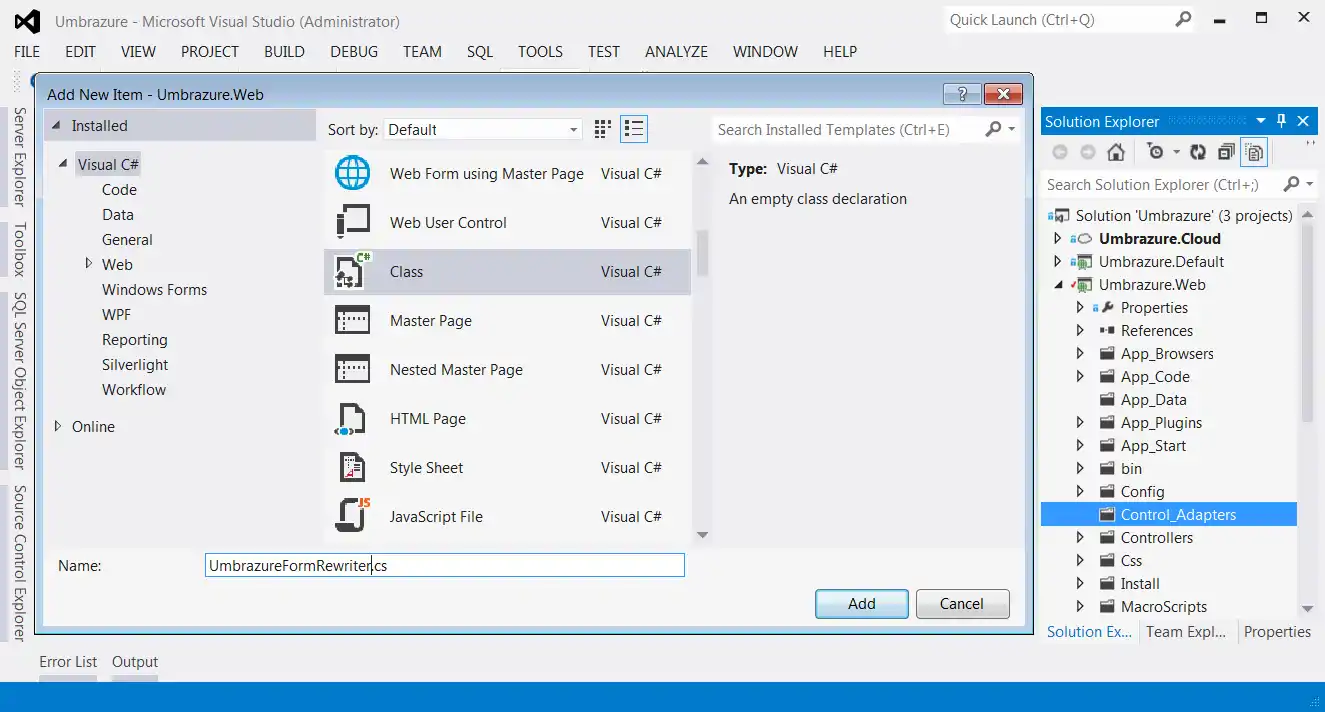Open the PROJECT menu

point(210,51)
